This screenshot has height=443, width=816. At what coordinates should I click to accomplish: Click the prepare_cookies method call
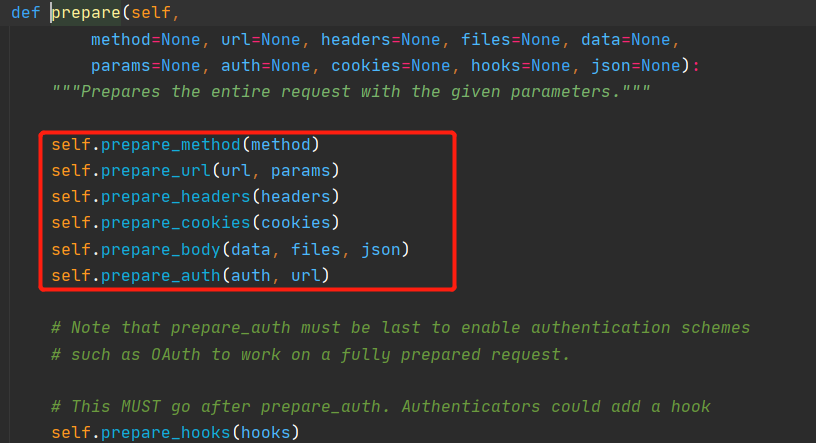click(161, 222)
